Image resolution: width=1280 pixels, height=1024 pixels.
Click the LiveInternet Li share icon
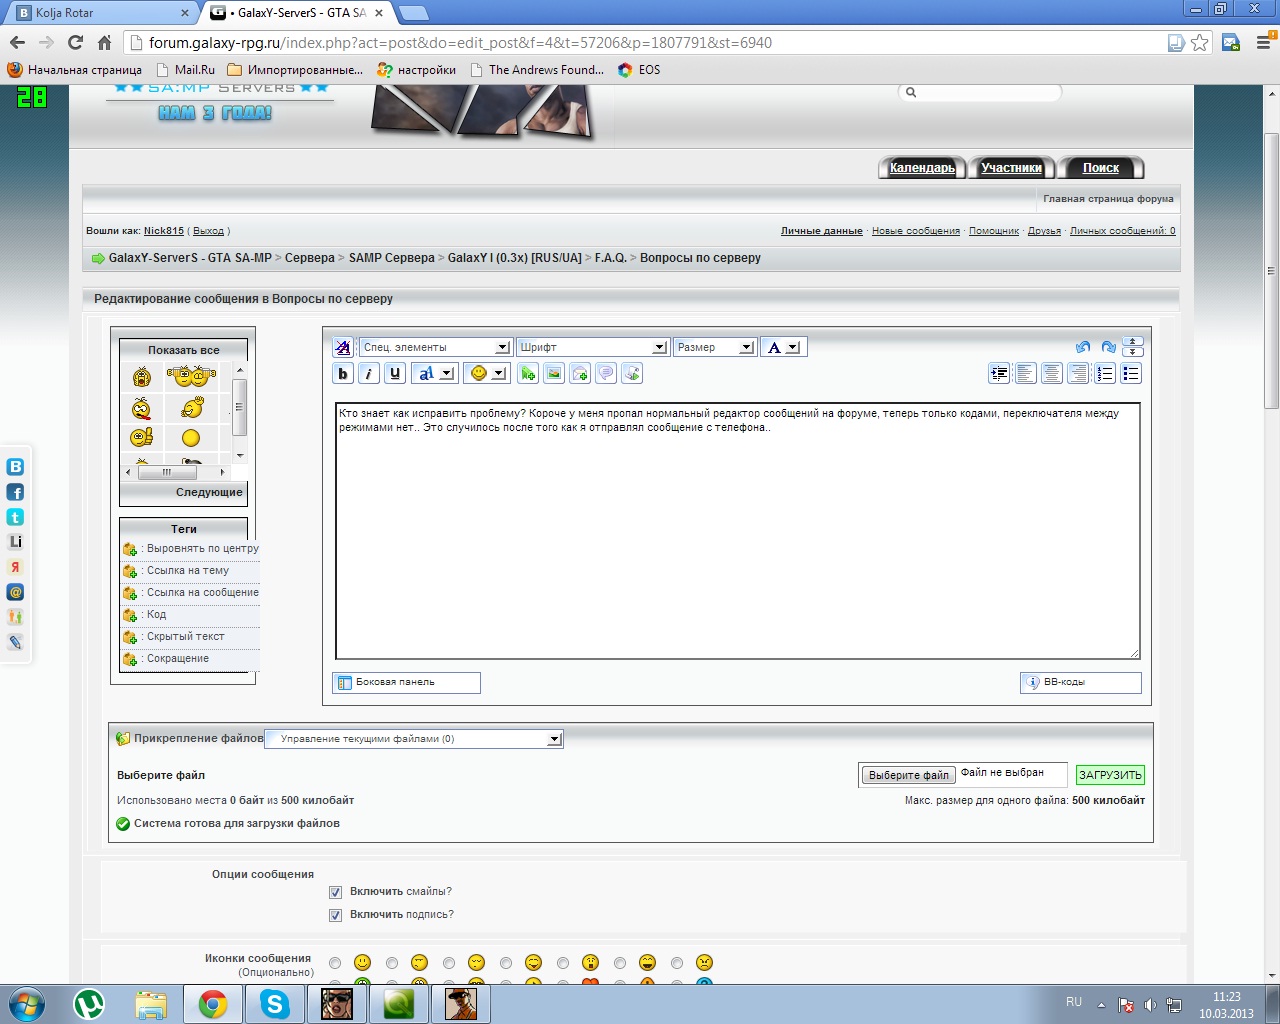[x=15, y=542]
